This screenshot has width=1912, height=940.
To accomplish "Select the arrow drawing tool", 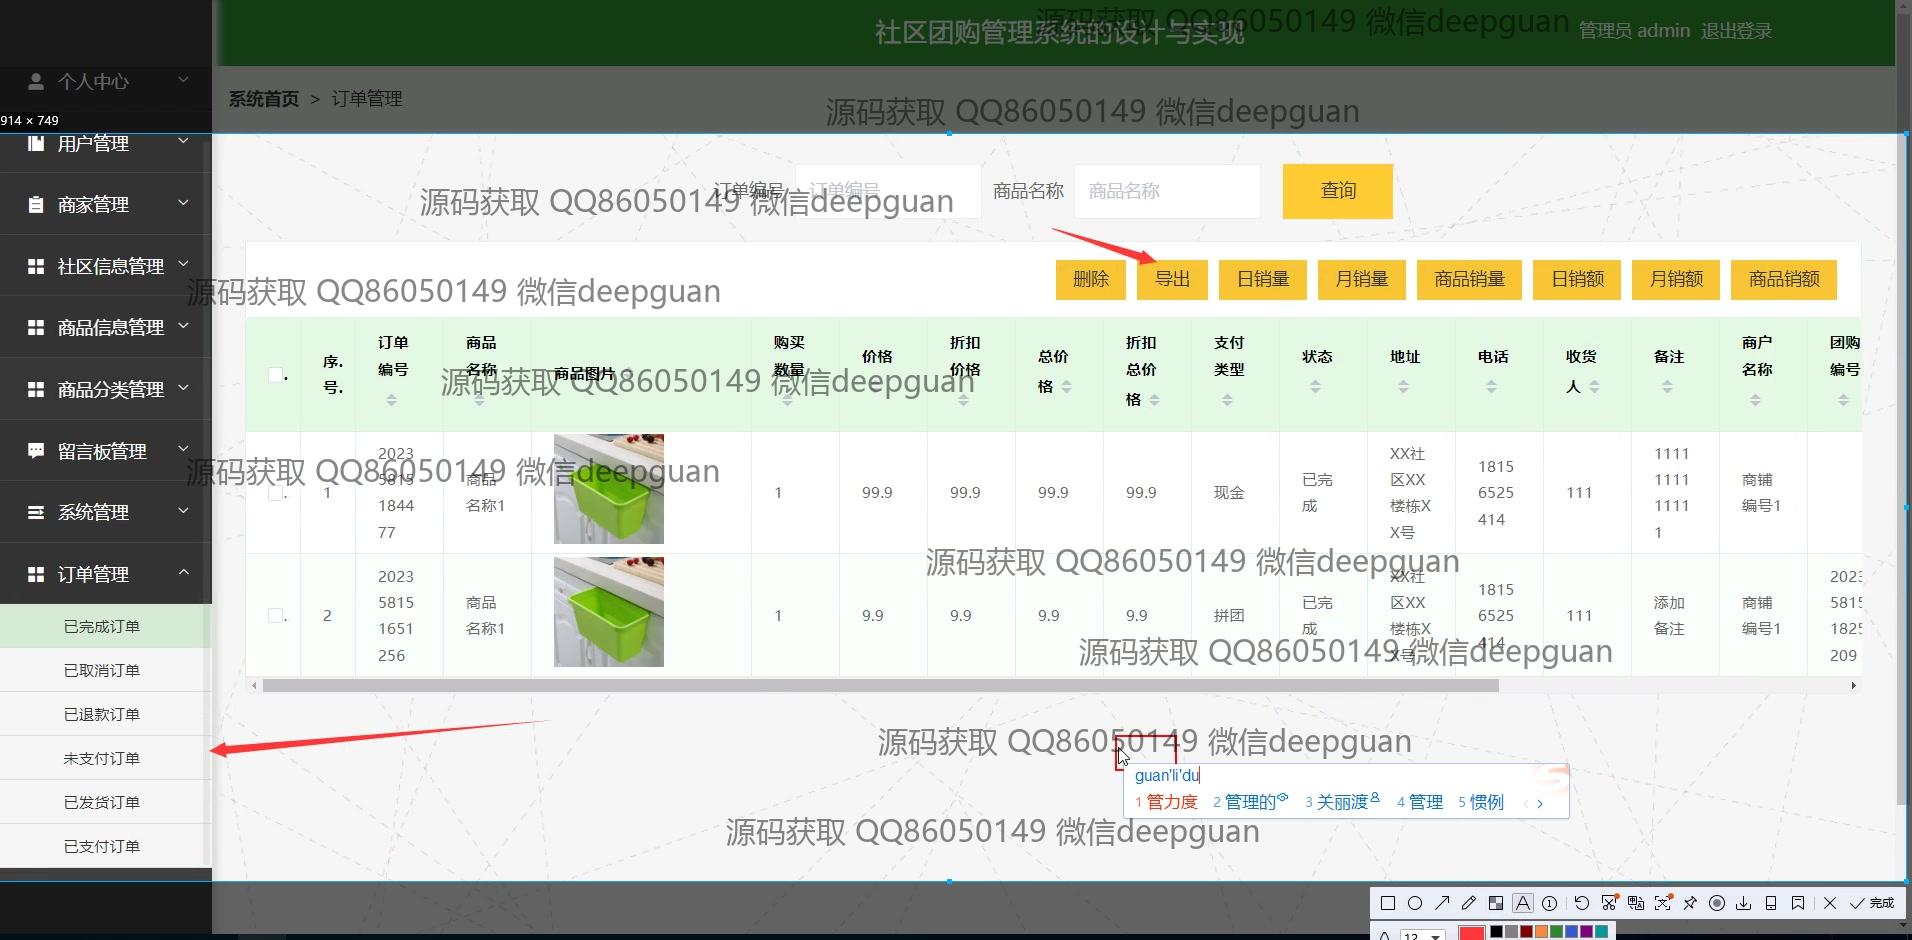I will click(x=1442, y=903).
